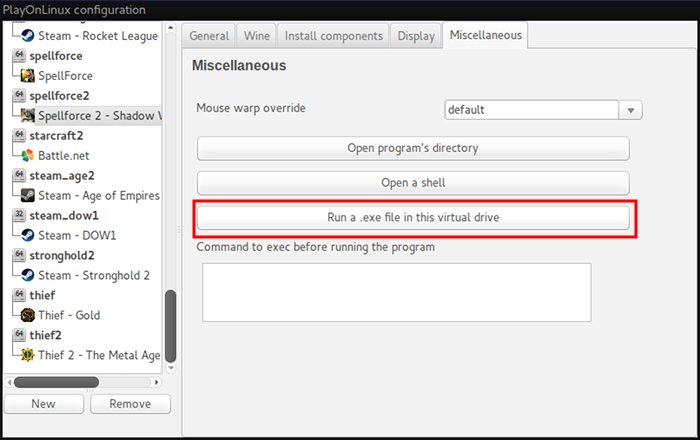The width and height of the screenshot is (700, 440).
Task: Click the Mouse warp override default field
Action: click(532, 110)
